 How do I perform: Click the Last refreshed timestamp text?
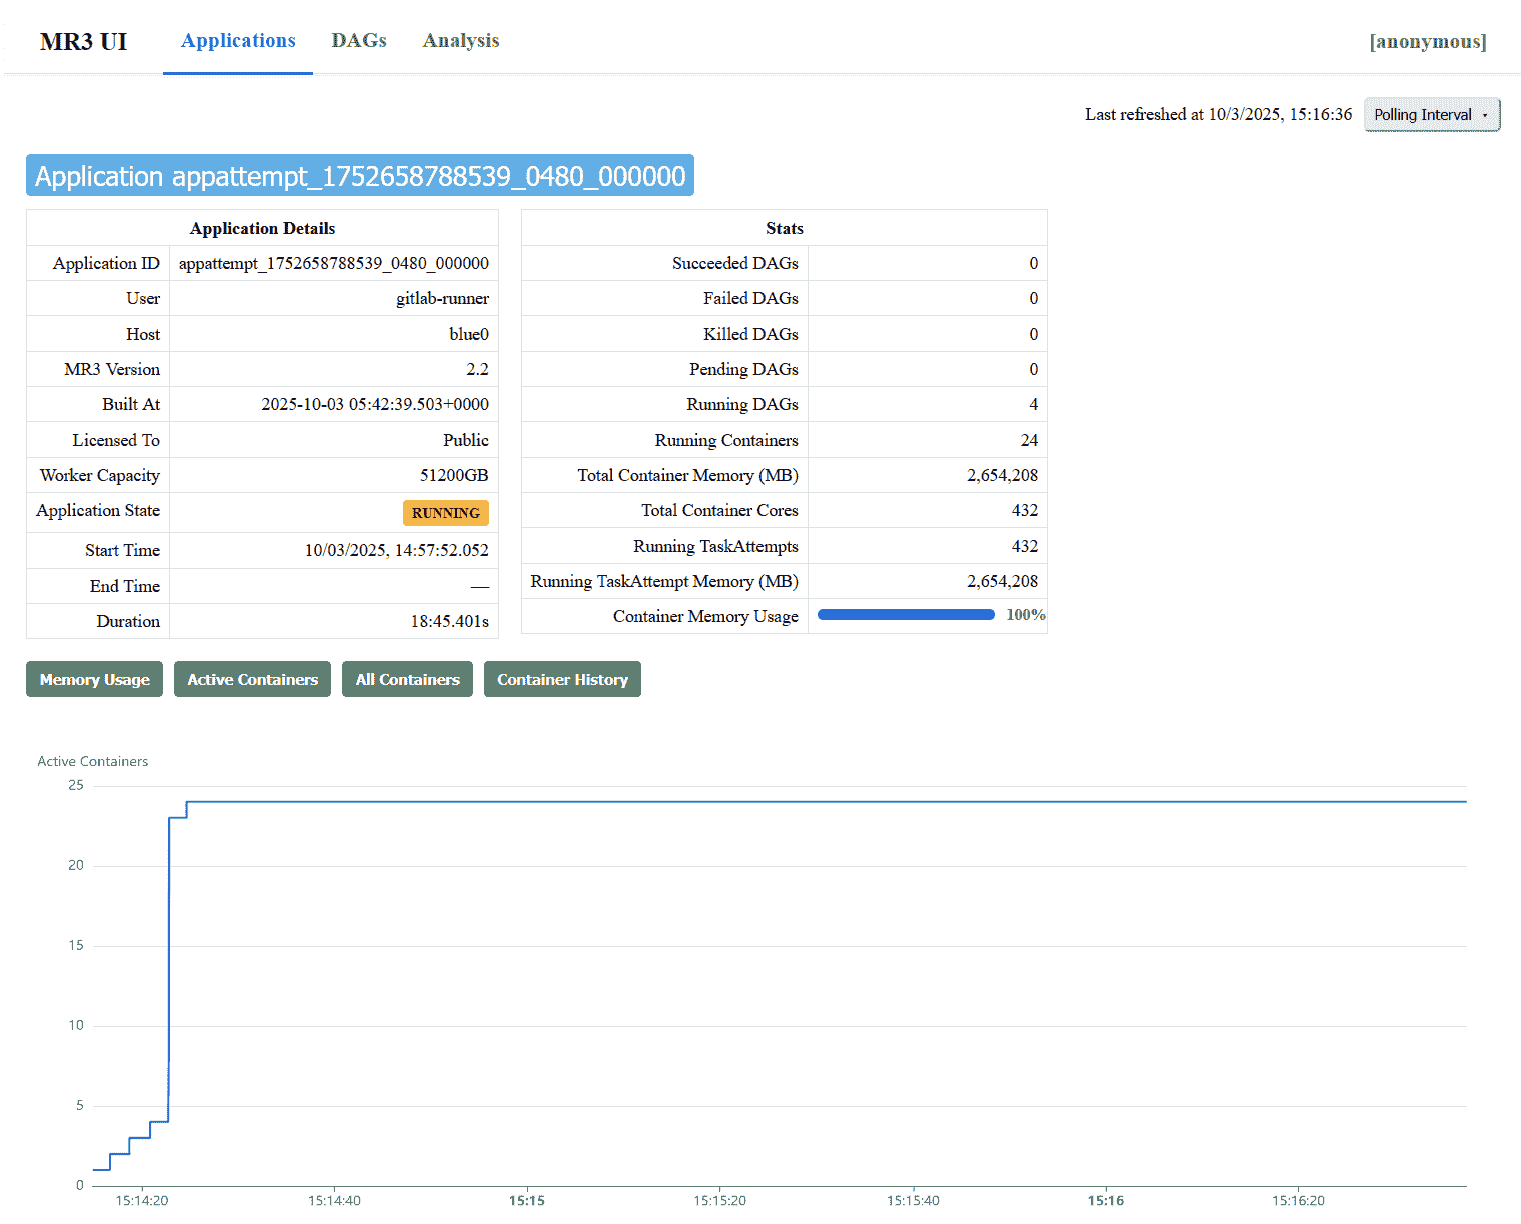click(1218, 115)
